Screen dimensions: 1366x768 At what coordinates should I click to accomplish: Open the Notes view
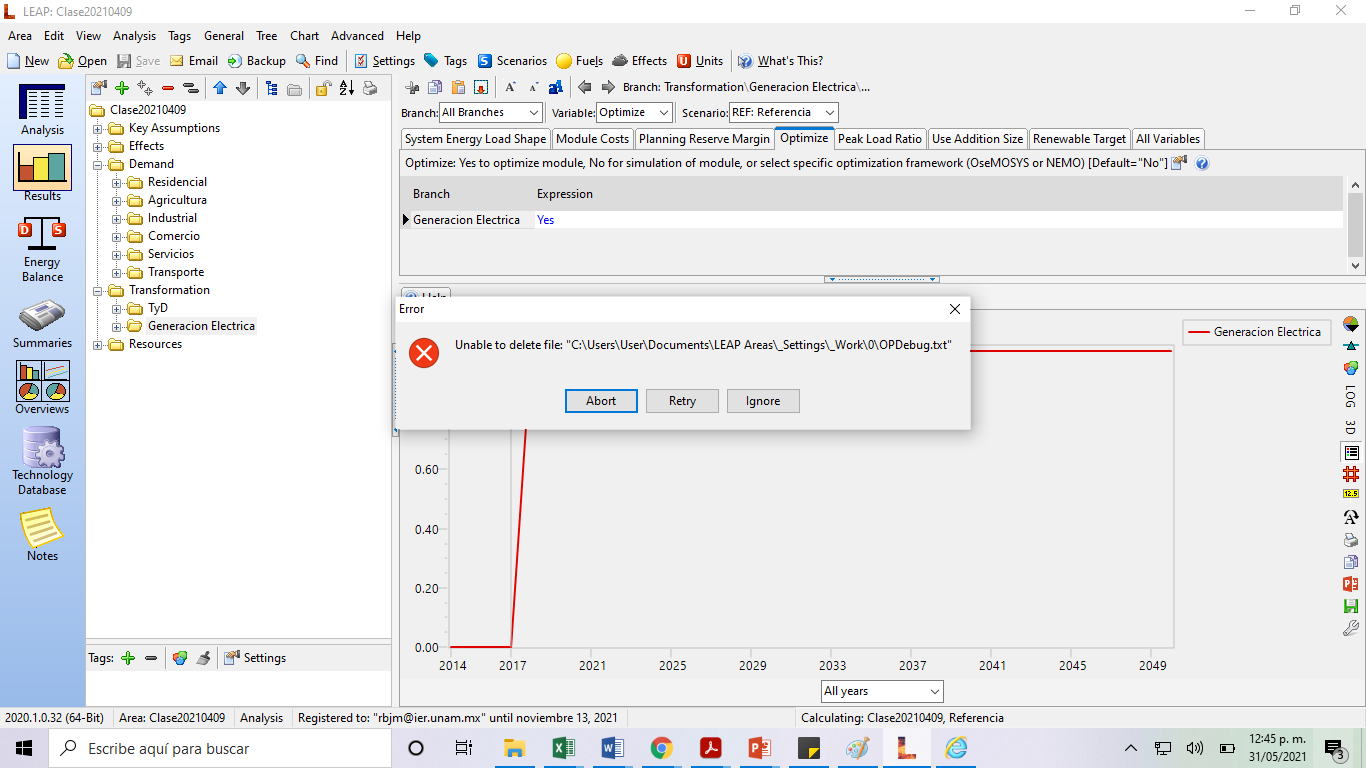point(42,535)
